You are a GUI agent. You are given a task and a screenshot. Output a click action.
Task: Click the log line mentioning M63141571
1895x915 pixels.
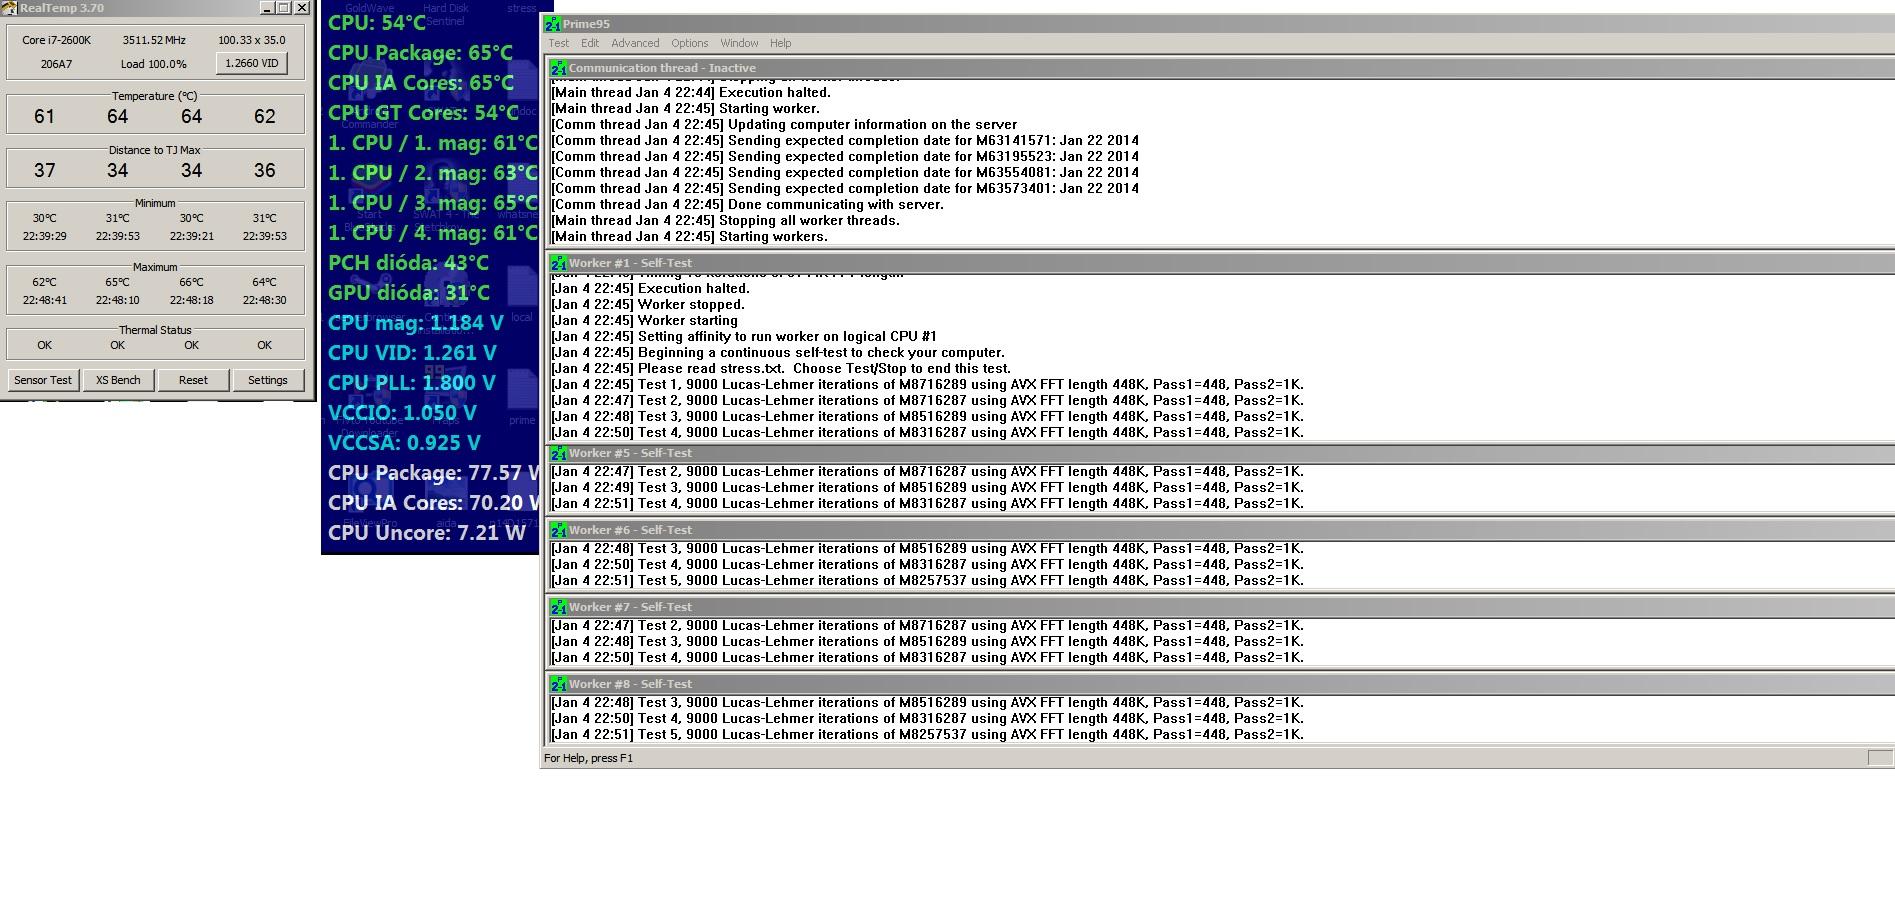pyautogui.click(x=845, y=141)
